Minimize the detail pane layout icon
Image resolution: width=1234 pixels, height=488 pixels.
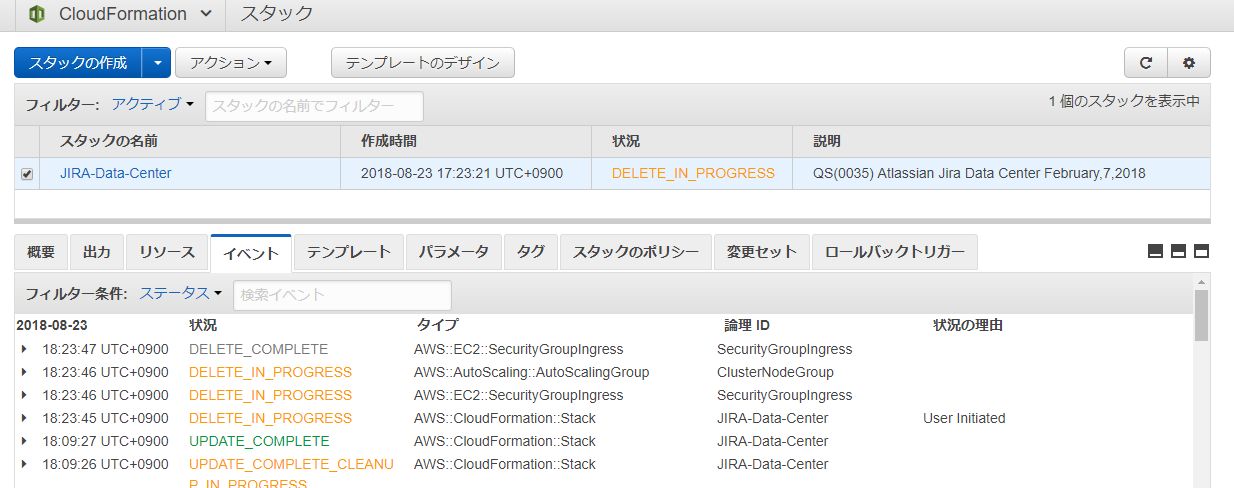1155,251
